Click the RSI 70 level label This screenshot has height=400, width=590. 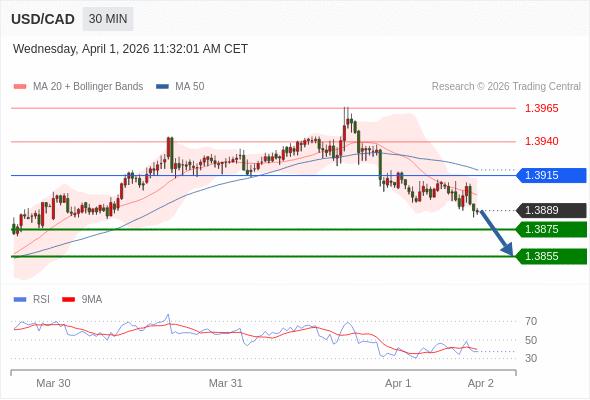531,321
